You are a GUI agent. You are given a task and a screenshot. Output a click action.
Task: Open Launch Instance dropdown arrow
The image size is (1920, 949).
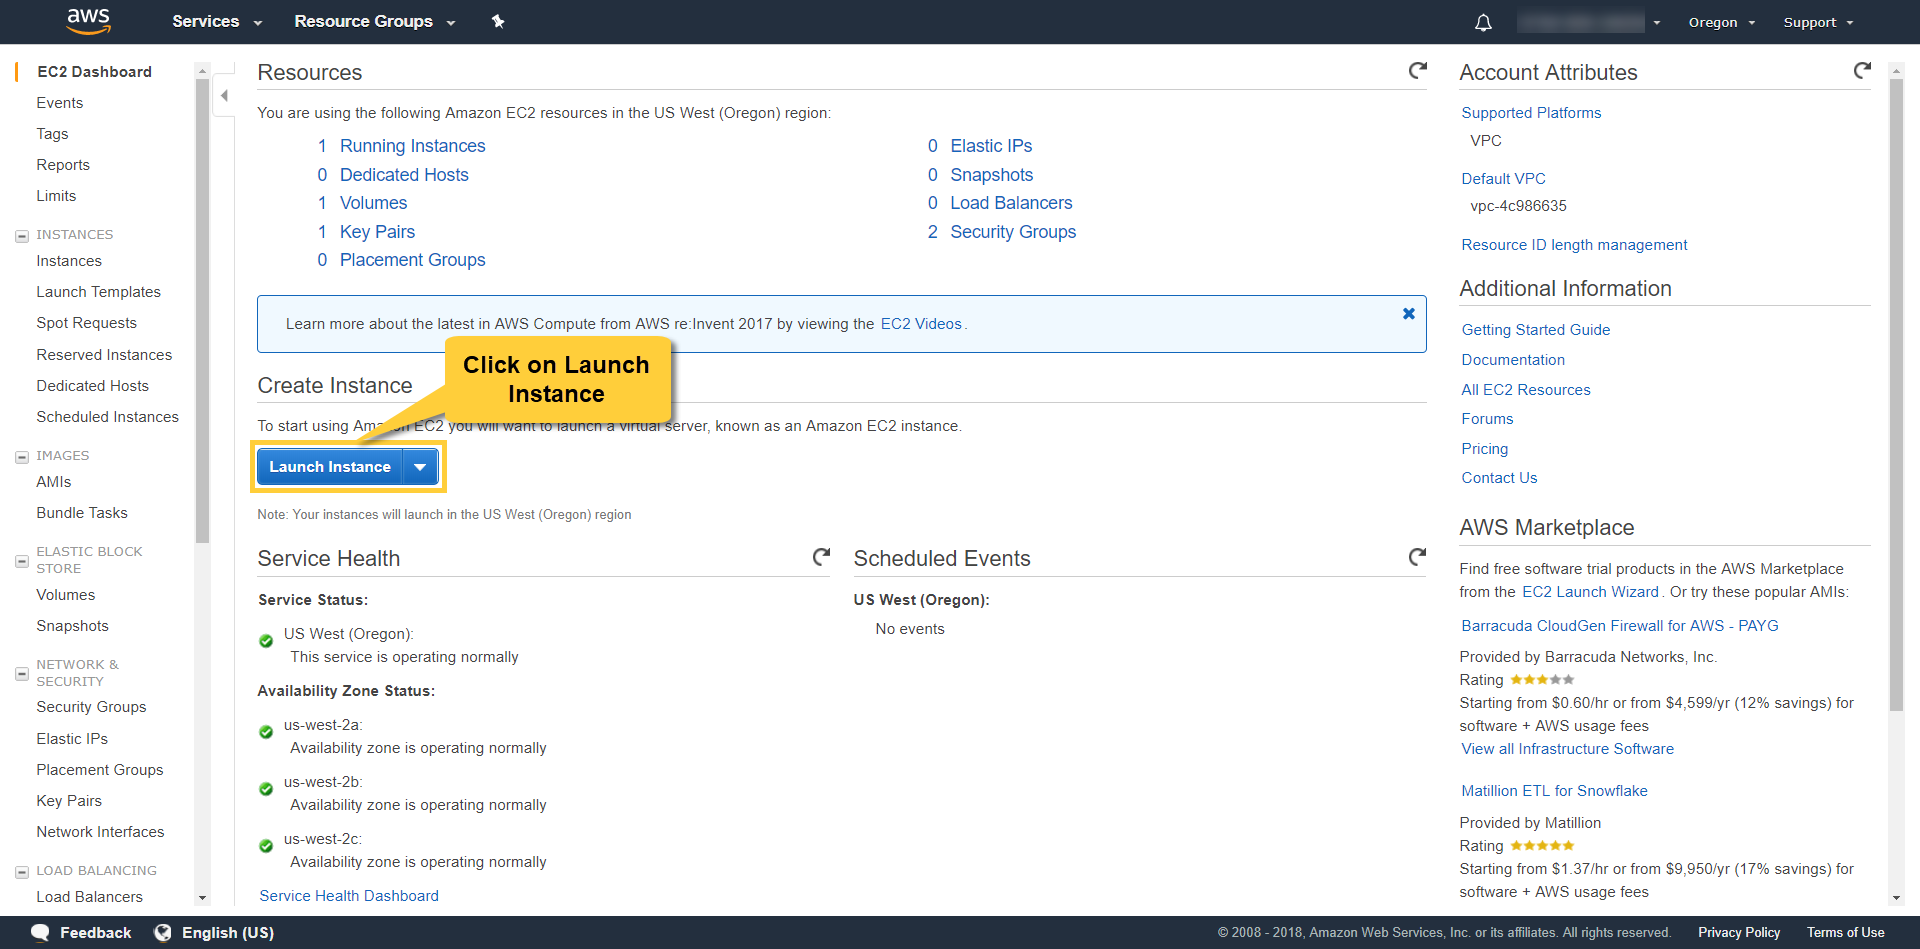point(420,467)
